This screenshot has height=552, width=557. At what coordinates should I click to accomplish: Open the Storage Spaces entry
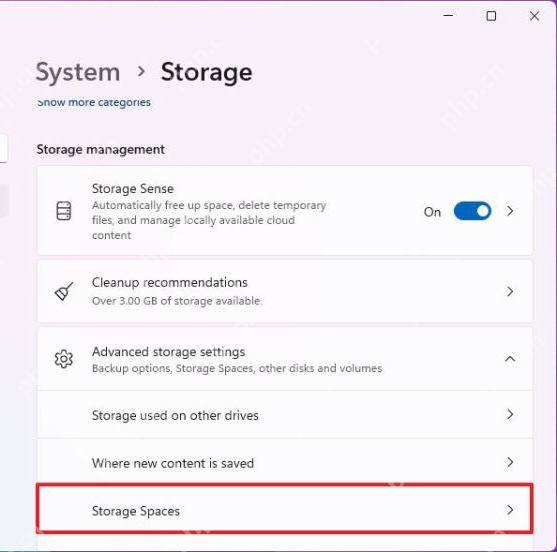pos(285,509)
